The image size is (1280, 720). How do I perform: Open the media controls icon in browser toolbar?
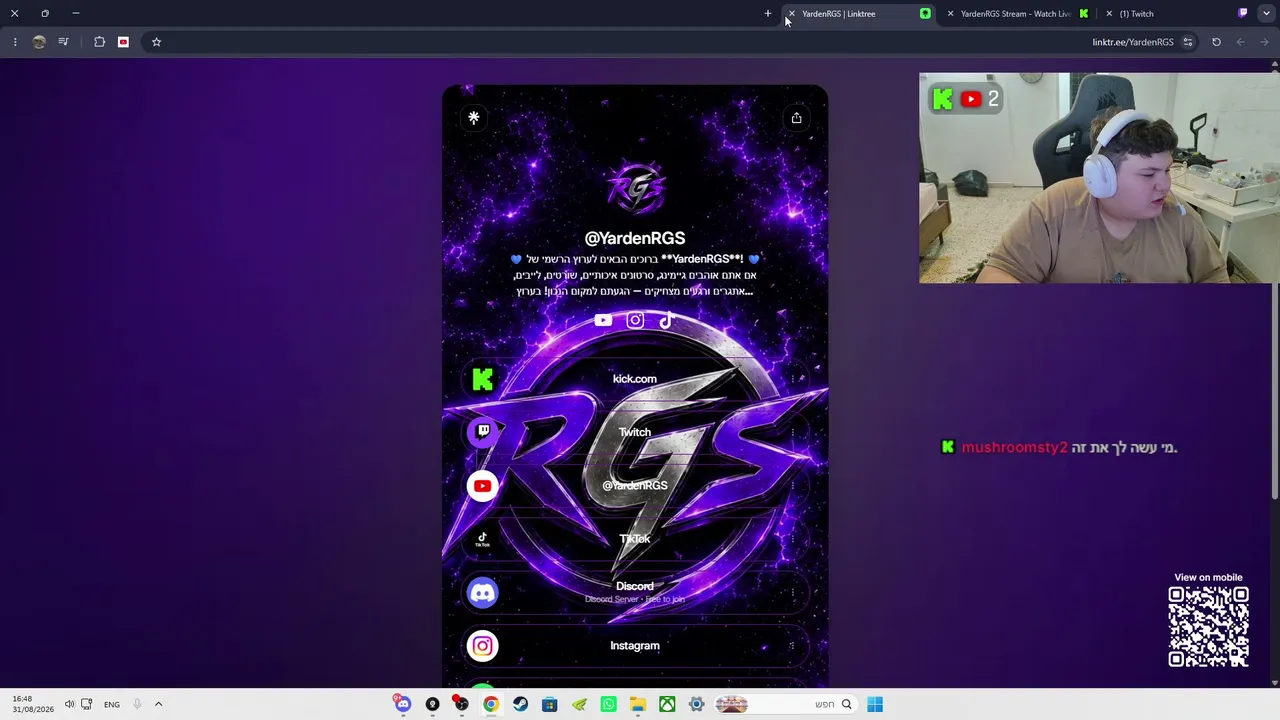tap(63, 42)
